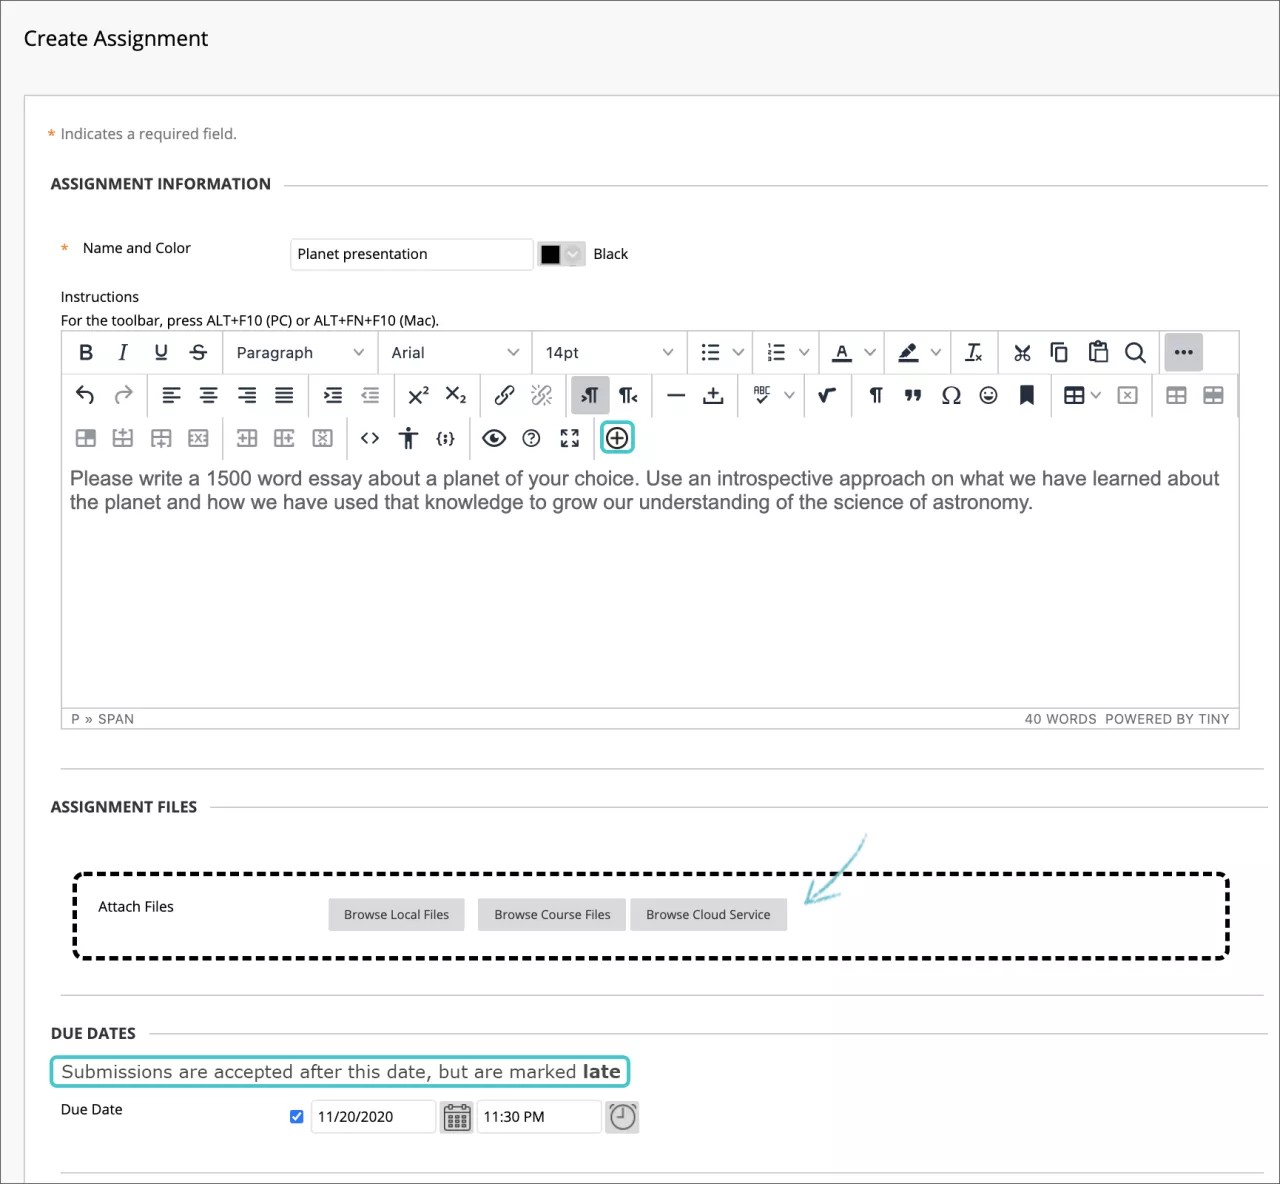Viewport: 1280px width, 1184px height.
Task: Open the clock picker for the due time
Action: tap(622, 1117)
